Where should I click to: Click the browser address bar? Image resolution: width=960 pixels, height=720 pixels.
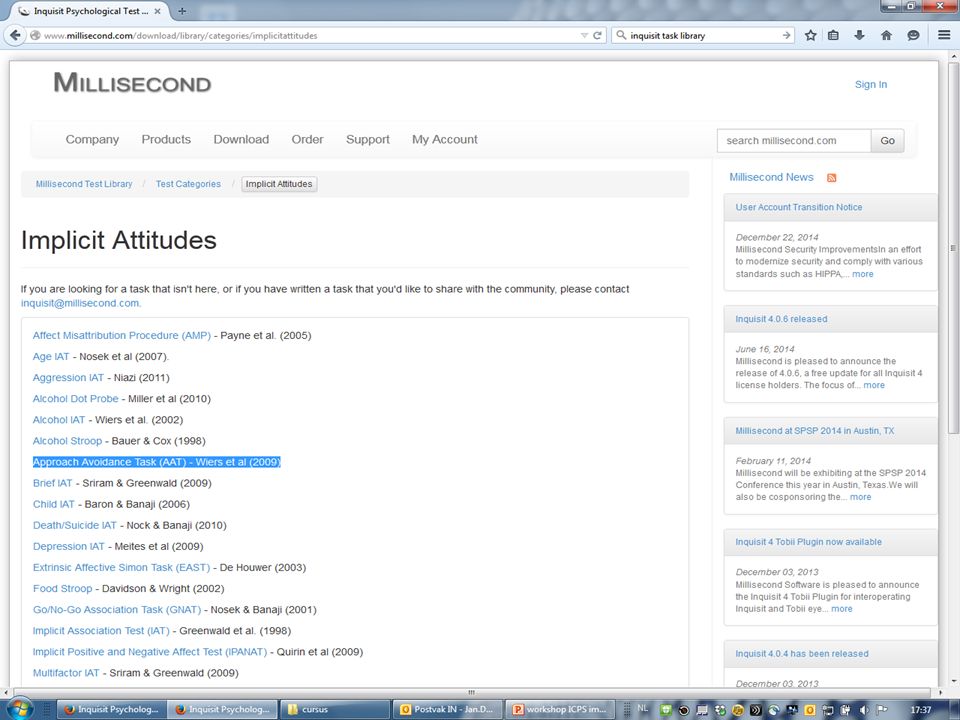pyautogui.click(x=306, y=36)
